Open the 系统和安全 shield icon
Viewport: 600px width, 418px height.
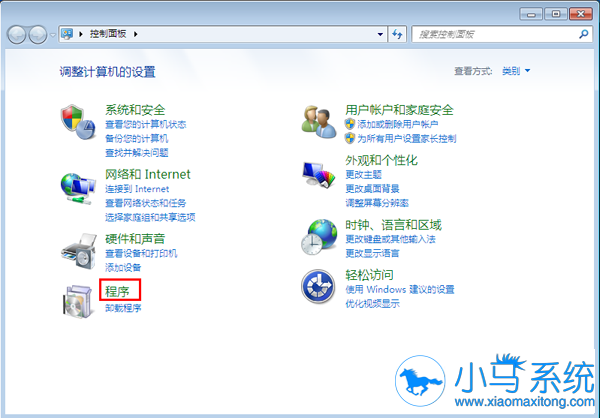tap(78, 122)
